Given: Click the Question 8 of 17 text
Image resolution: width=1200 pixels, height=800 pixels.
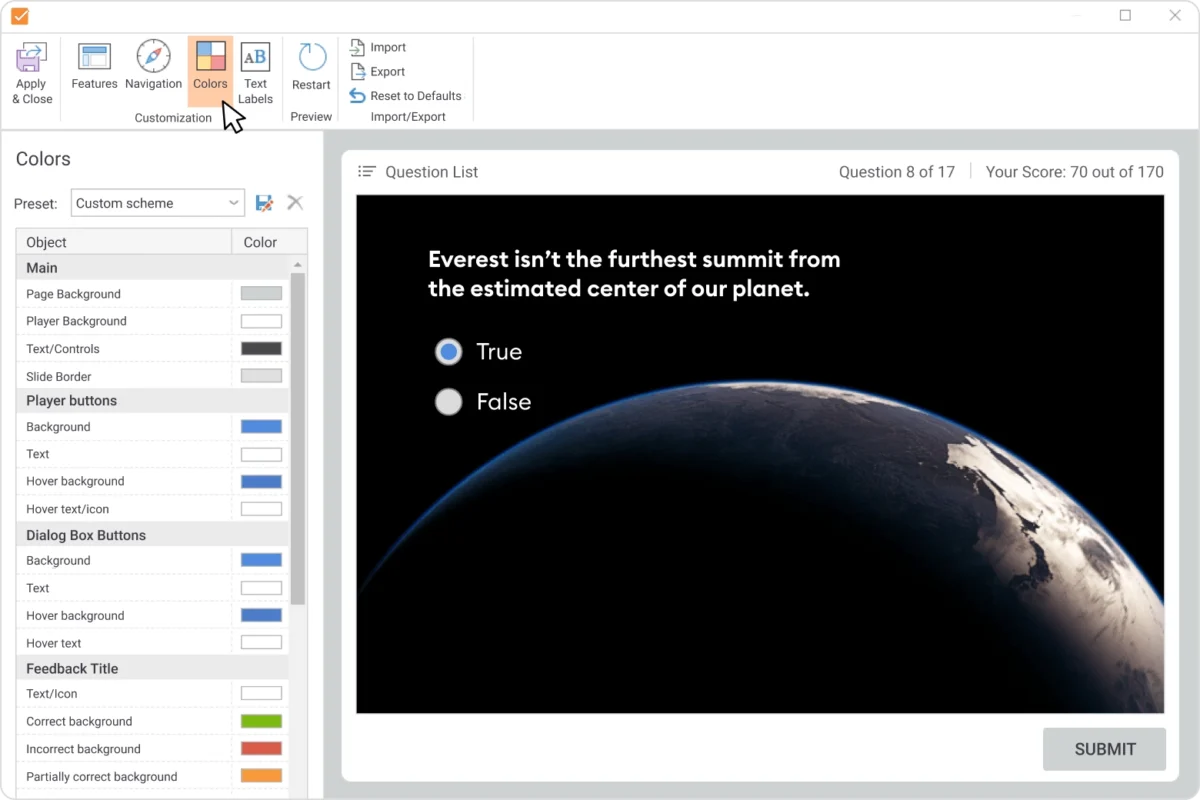Looking at the screenshot, I should pos(897,172).
